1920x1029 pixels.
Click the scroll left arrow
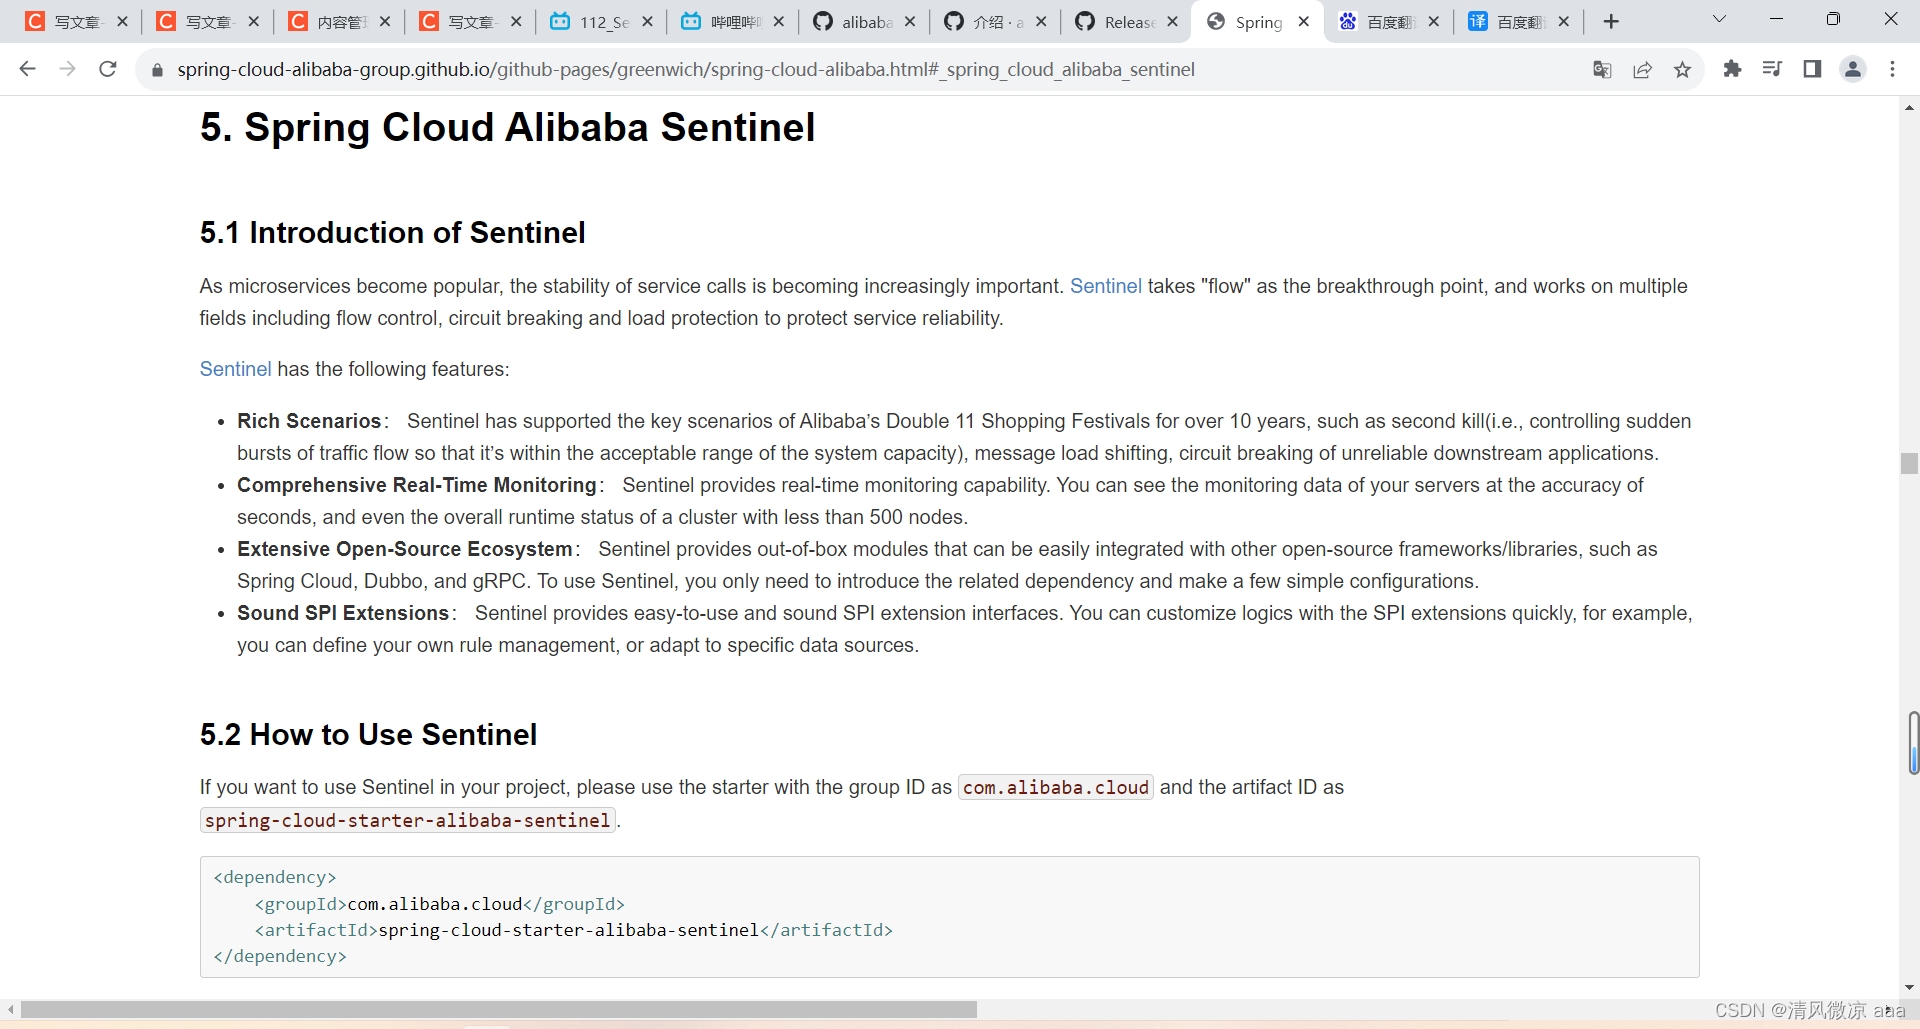[x=10, y=1010]
